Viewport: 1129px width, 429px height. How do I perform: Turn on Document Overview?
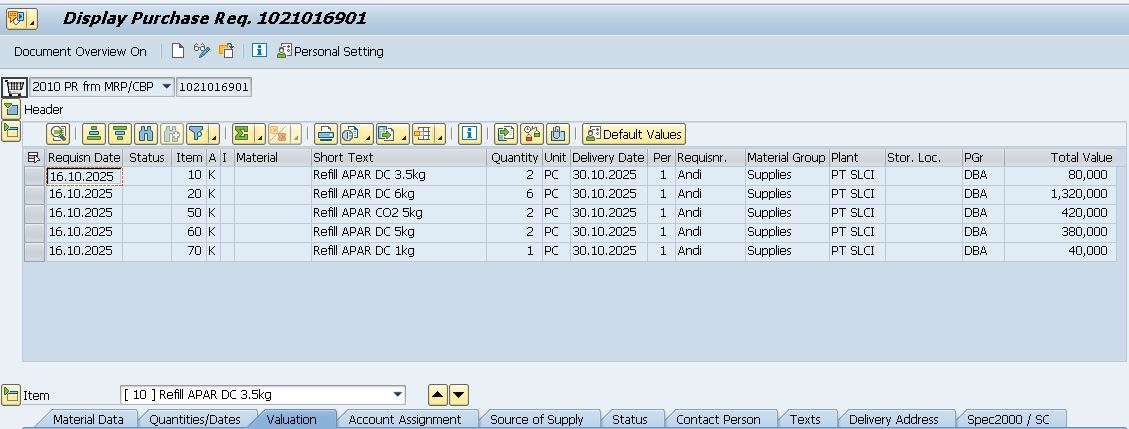[80, 51]
